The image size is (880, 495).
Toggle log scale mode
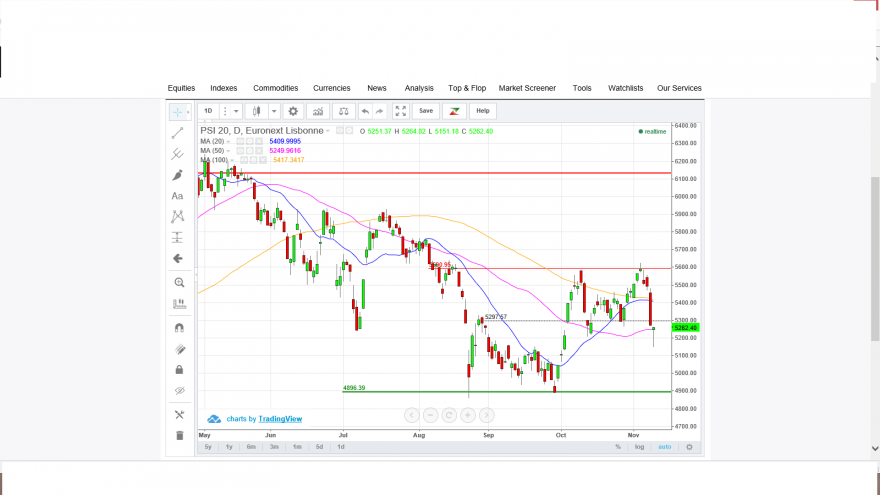639,447
